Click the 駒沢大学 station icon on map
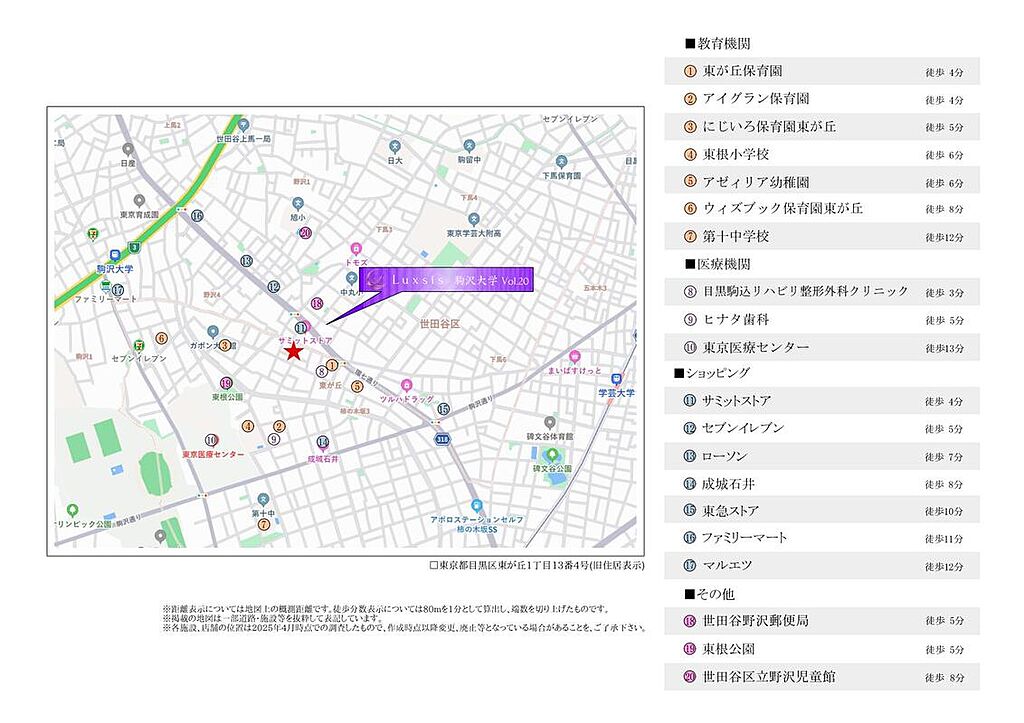1024x723 pixels. coord(116,255)
